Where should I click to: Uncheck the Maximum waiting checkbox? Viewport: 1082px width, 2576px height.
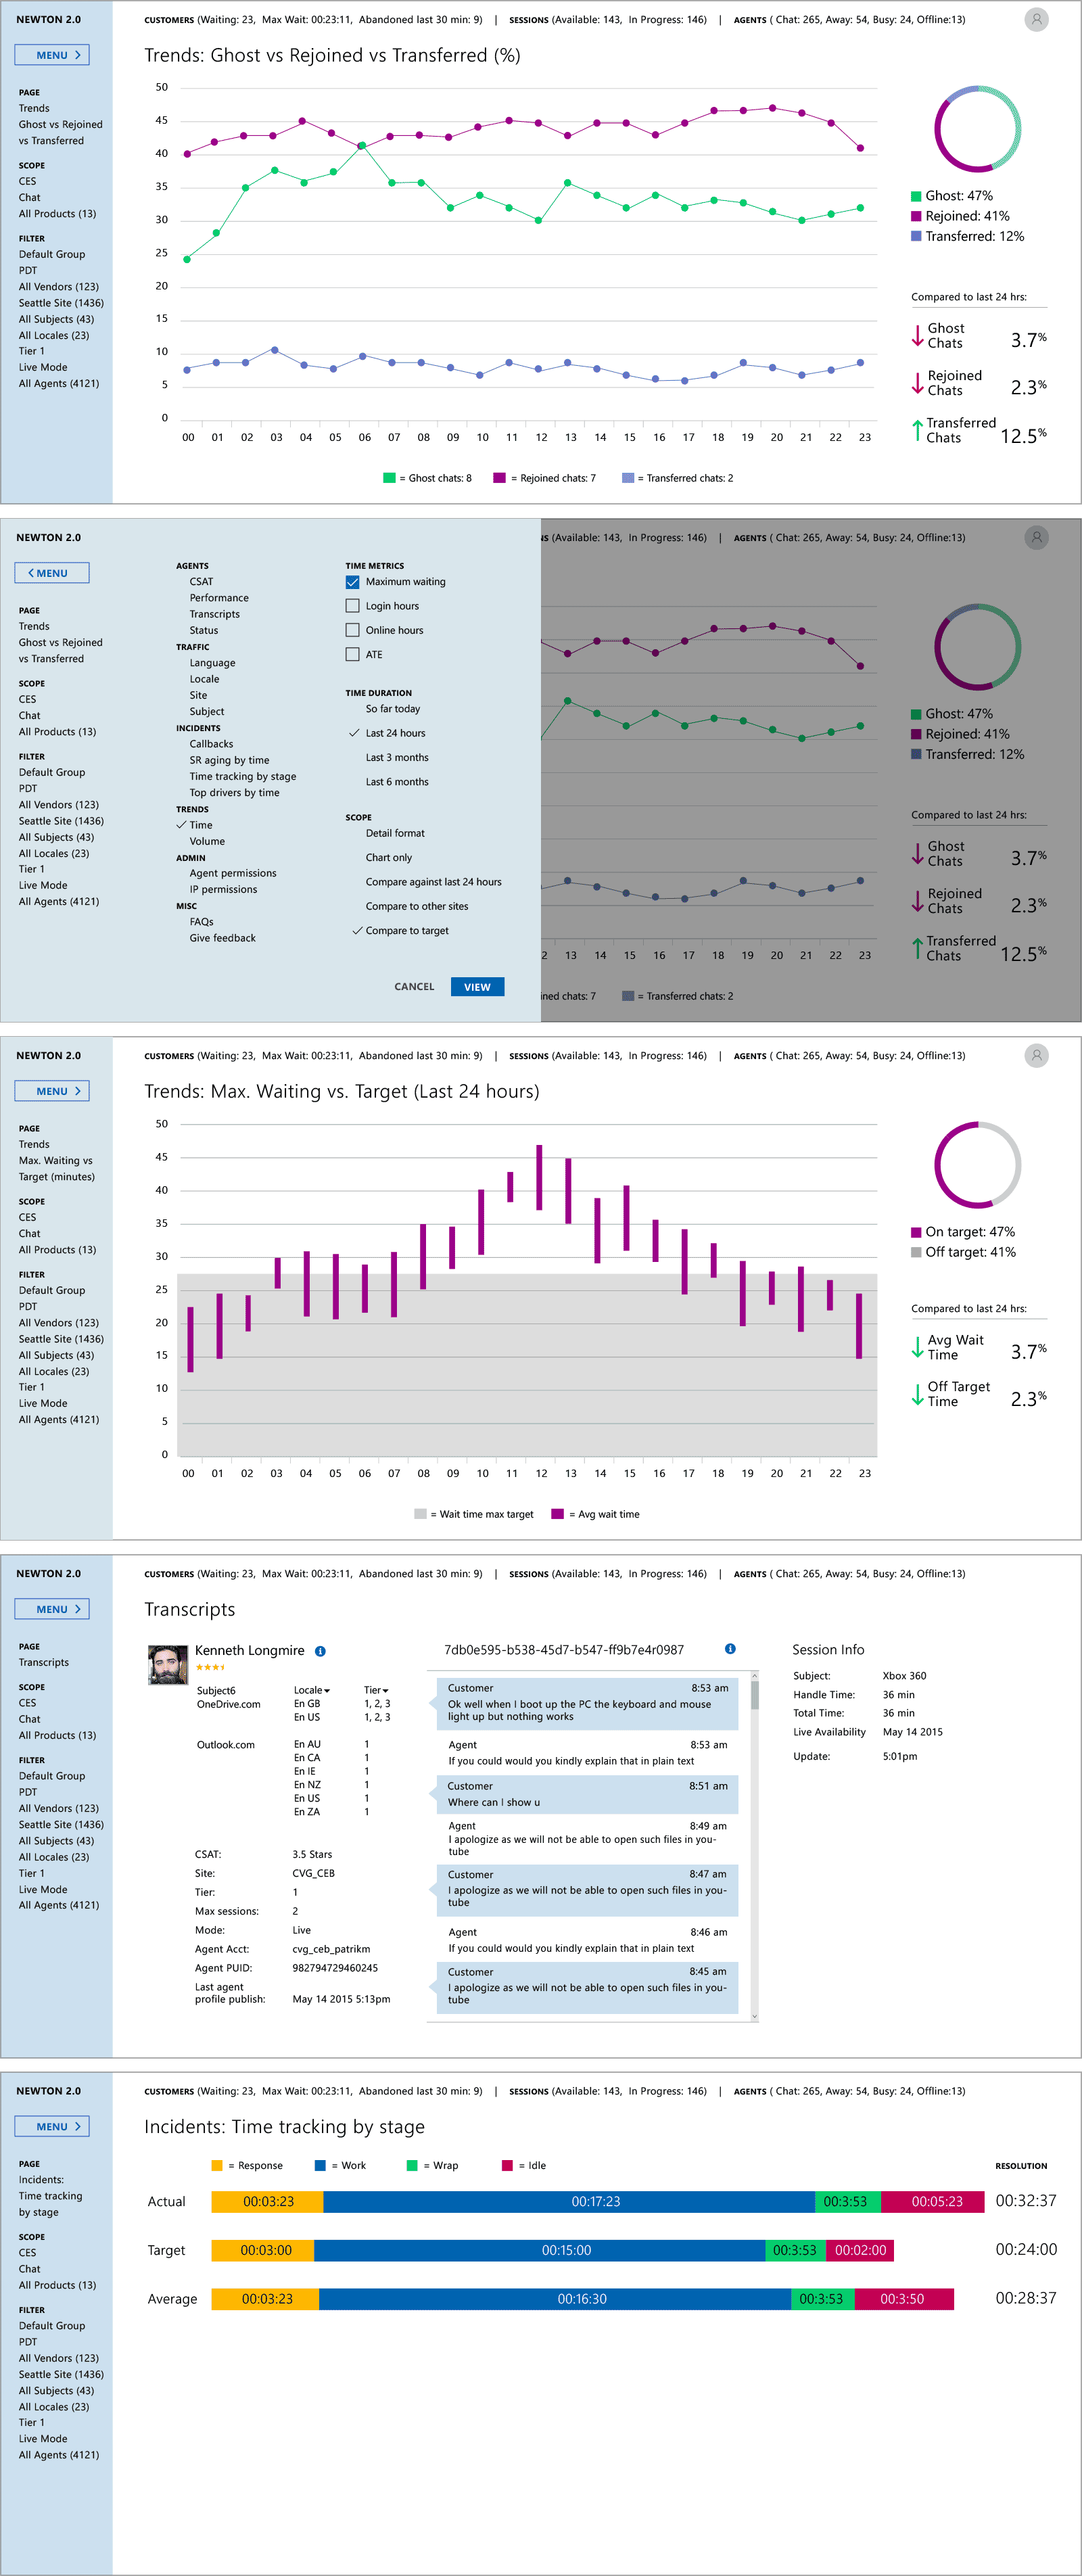pyautogui.click(x=352, y=582)
